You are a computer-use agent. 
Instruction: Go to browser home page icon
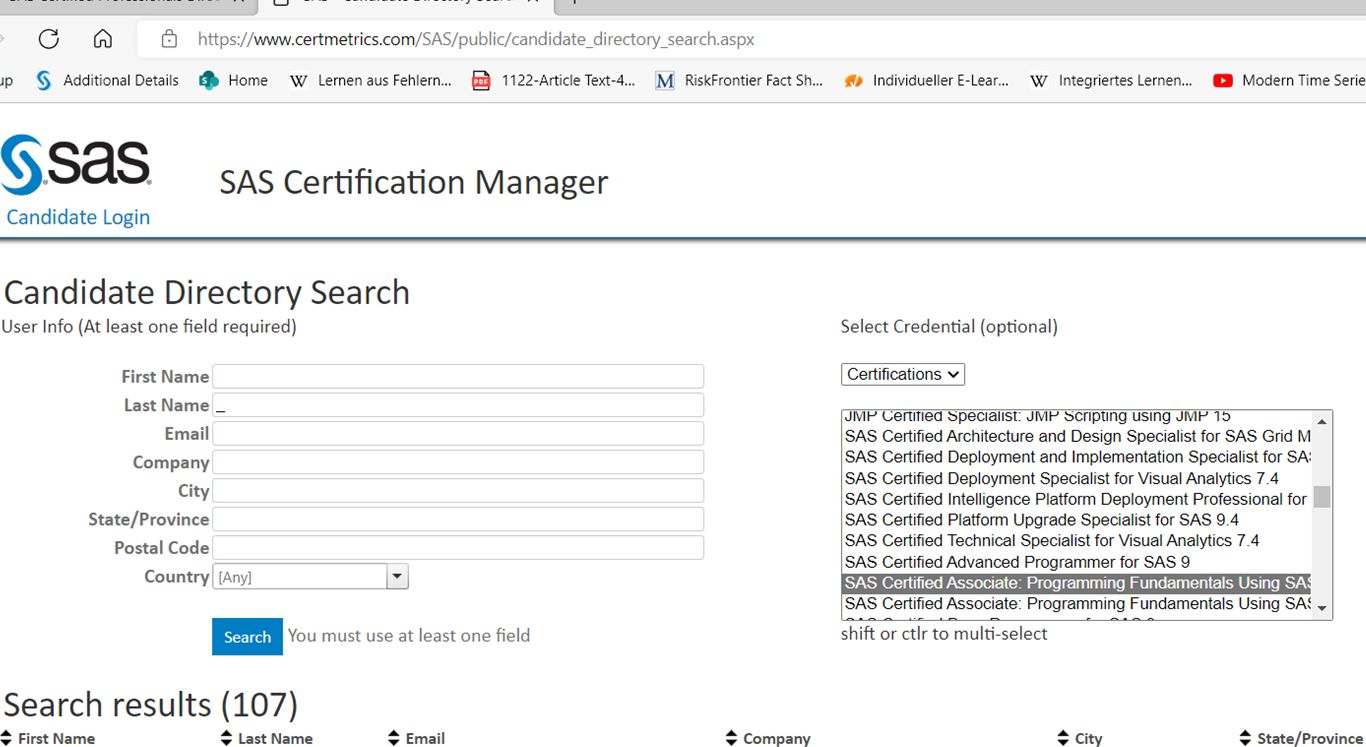(x=102, y=39)
